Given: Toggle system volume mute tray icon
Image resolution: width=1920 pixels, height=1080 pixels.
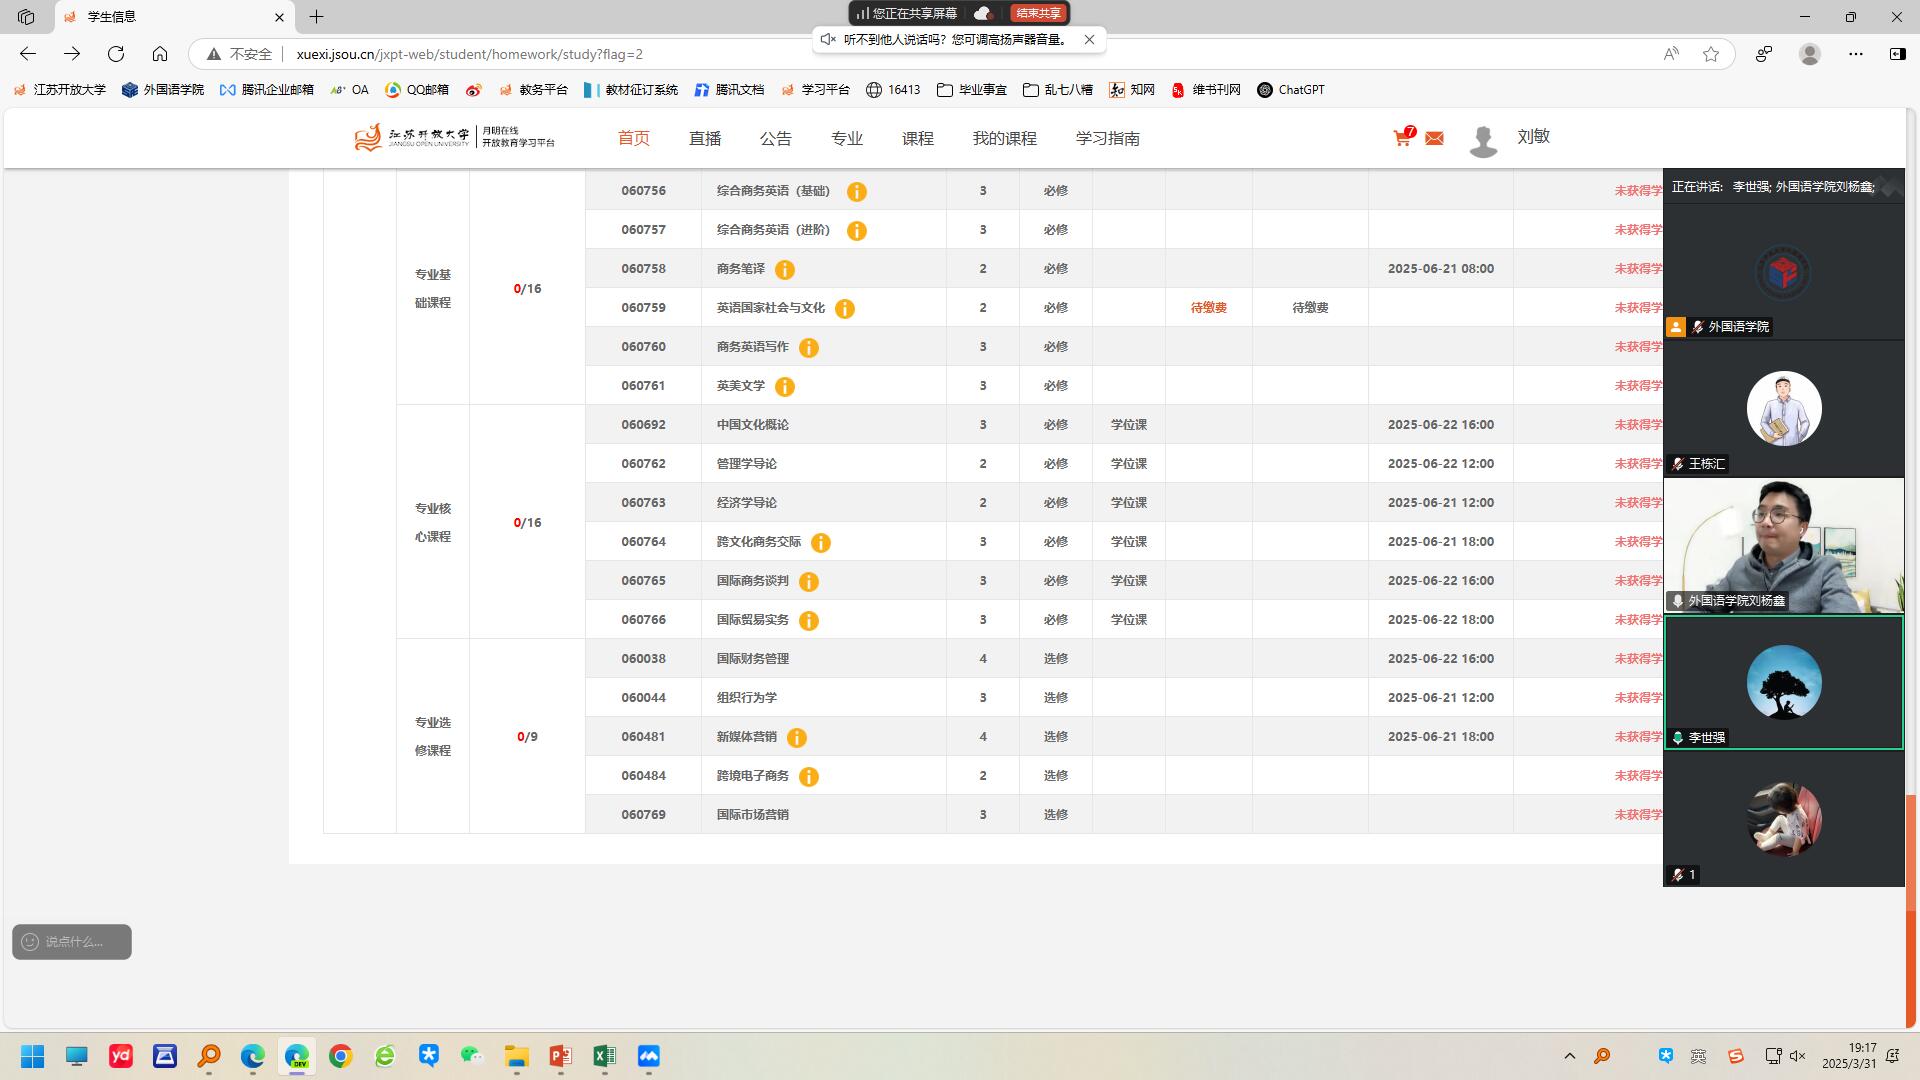Looking at the screenshot, I should click(1797, 1056).
